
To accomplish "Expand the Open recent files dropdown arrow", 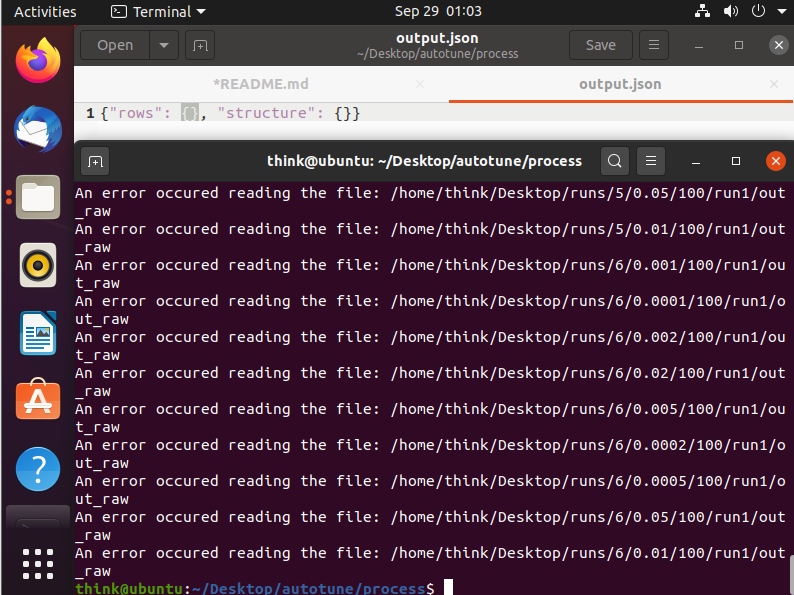I will (x=164, y=46).
